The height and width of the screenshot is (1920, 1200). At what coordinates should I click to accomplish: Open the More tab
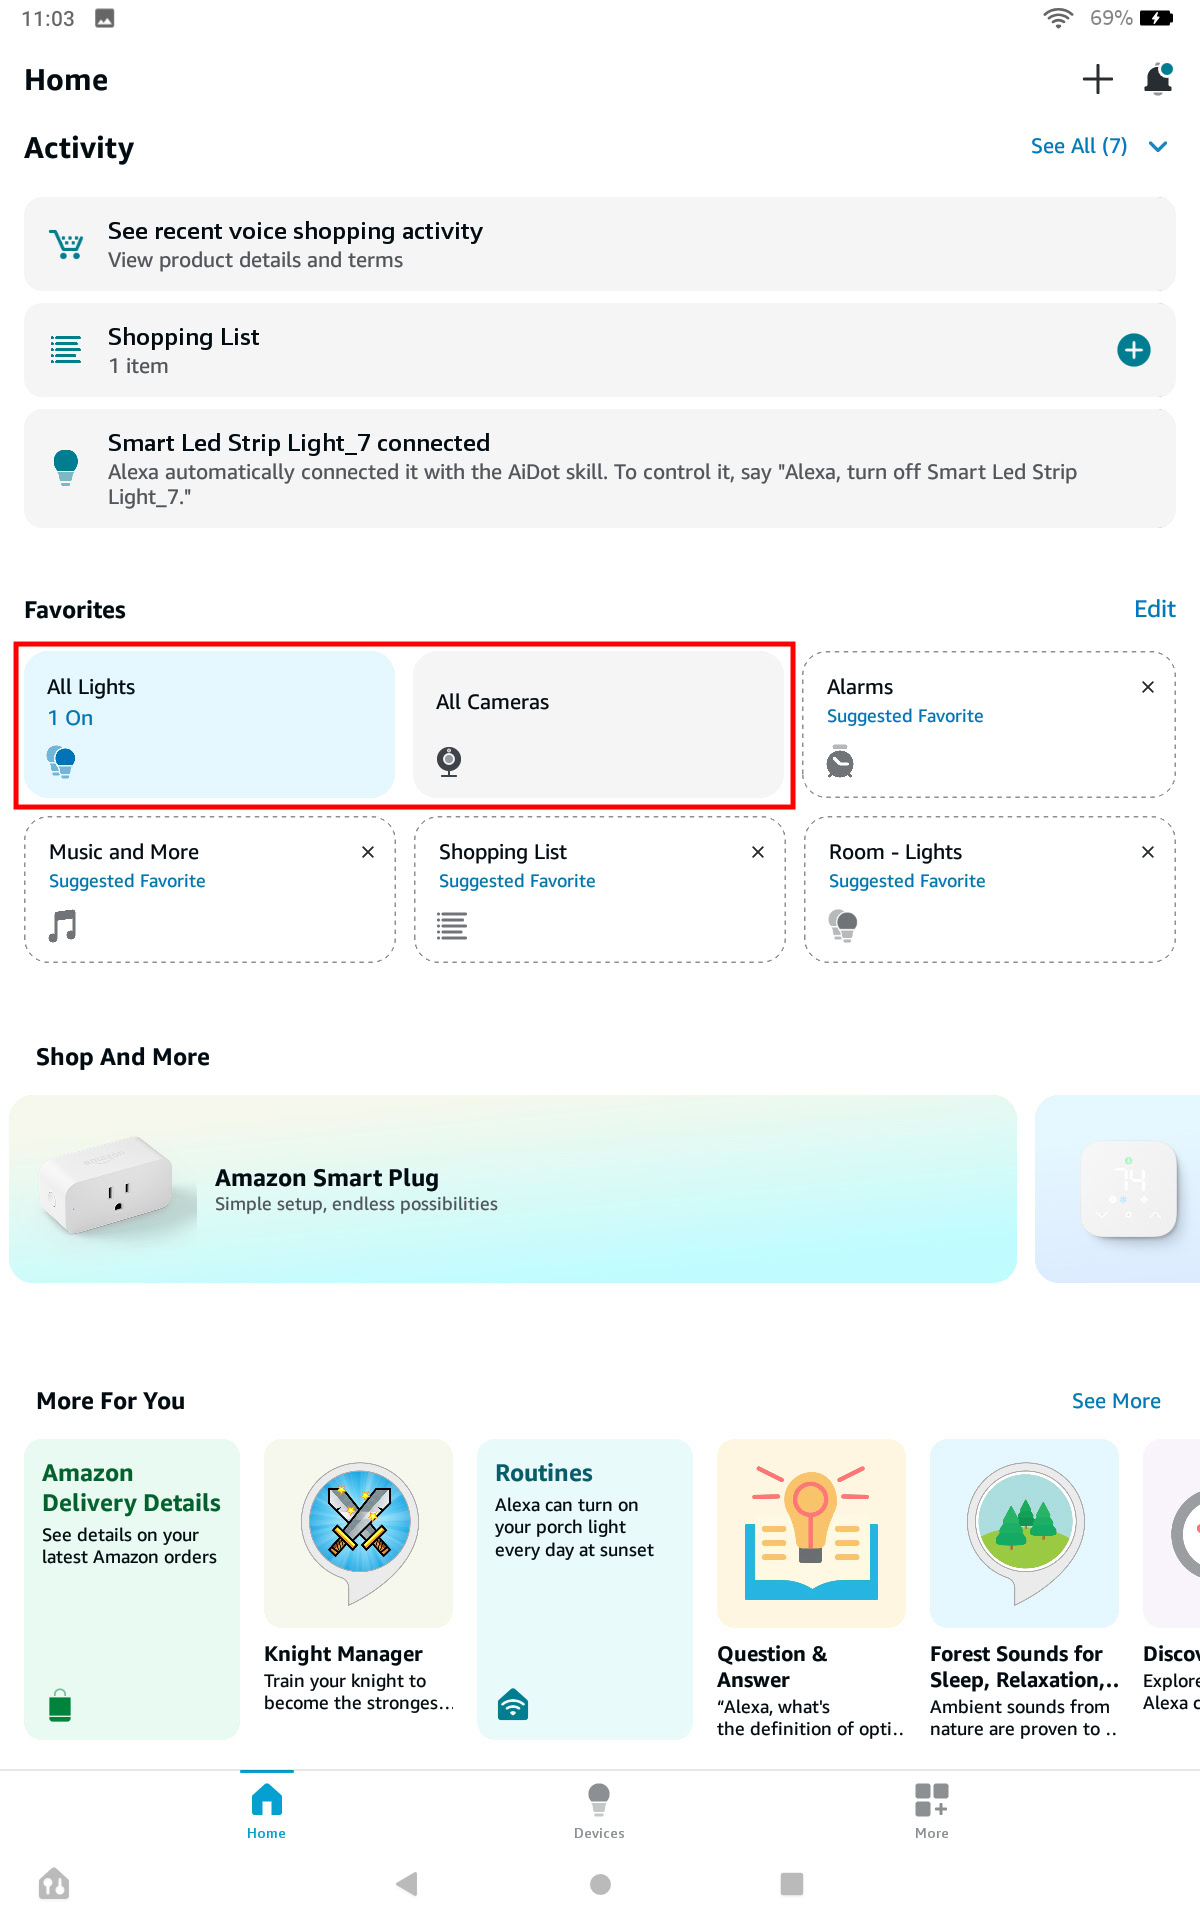click(x=931, y=1811)
